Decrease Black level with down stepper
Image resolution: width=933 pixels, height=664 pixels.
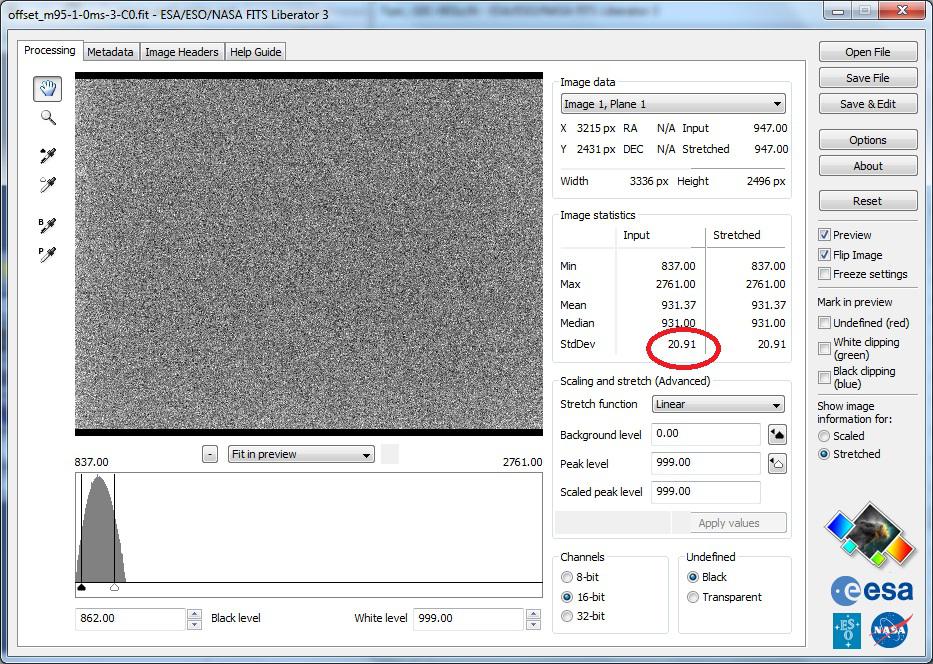click(194, 624)
